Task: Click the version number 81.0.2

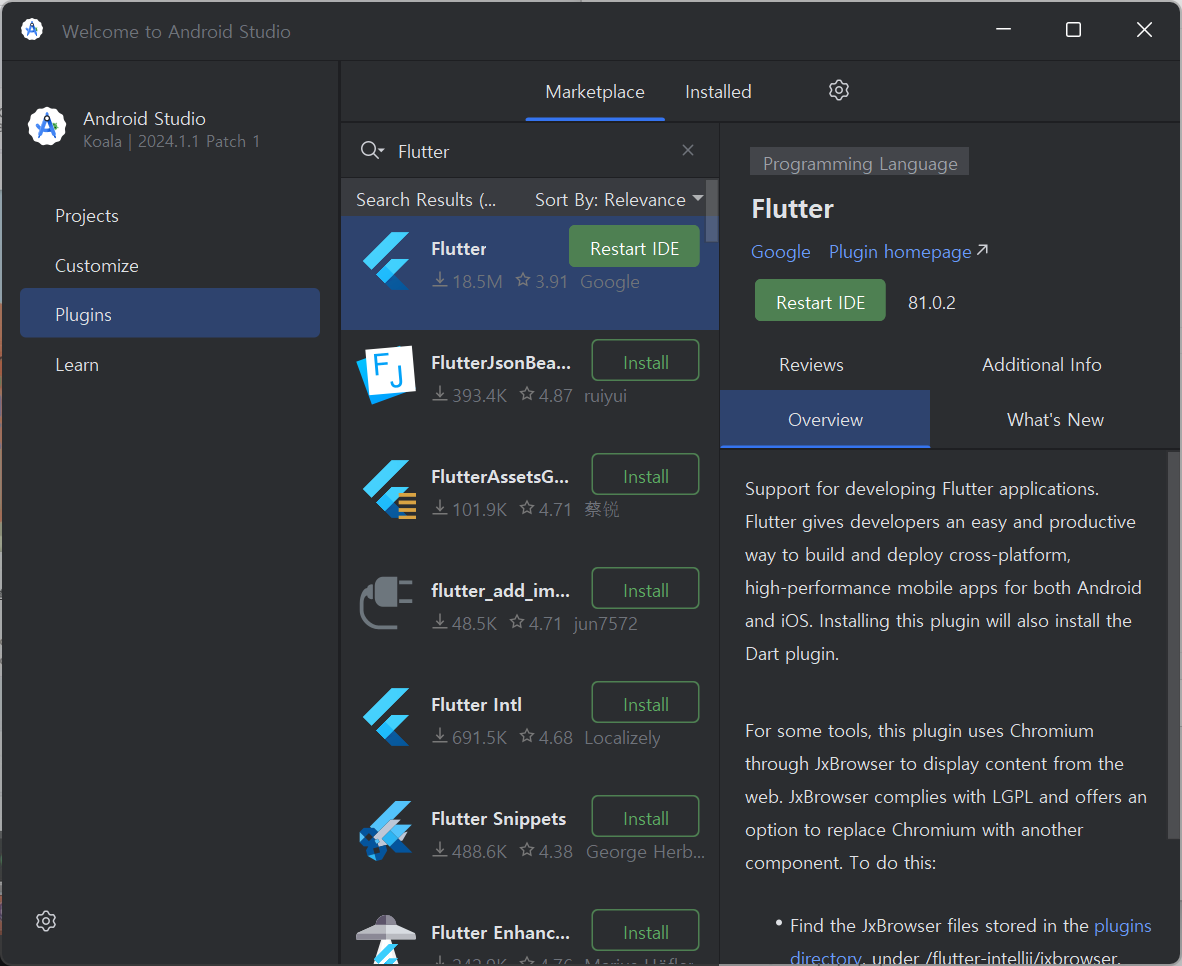Action: pos(931,302)
